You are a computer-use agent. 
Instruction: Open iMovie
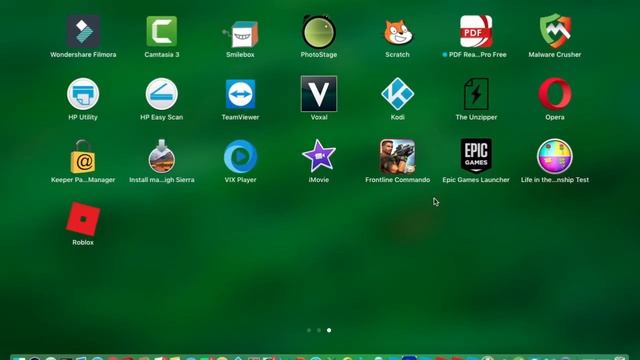pyautogui.click(x=319, y=156)
